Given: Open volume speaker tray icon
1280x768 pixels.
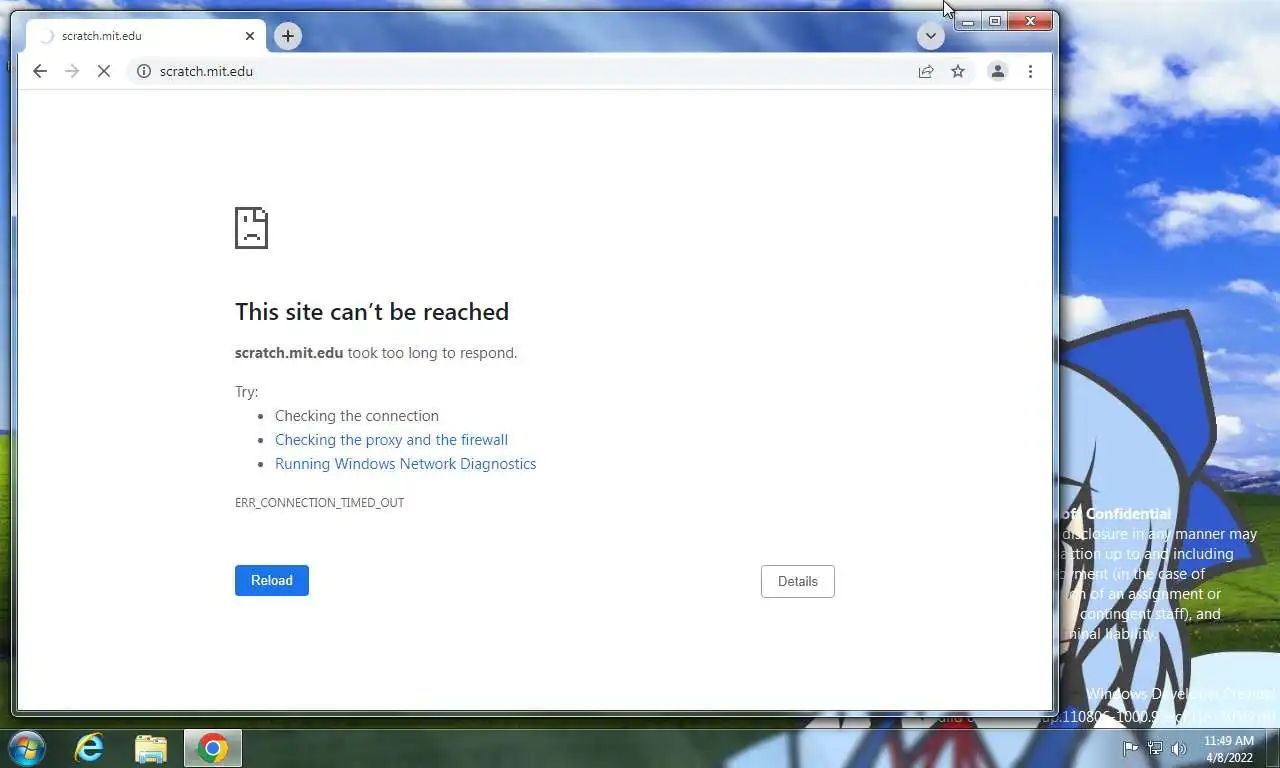Looking at the screenshot, I should point(1179,748).
